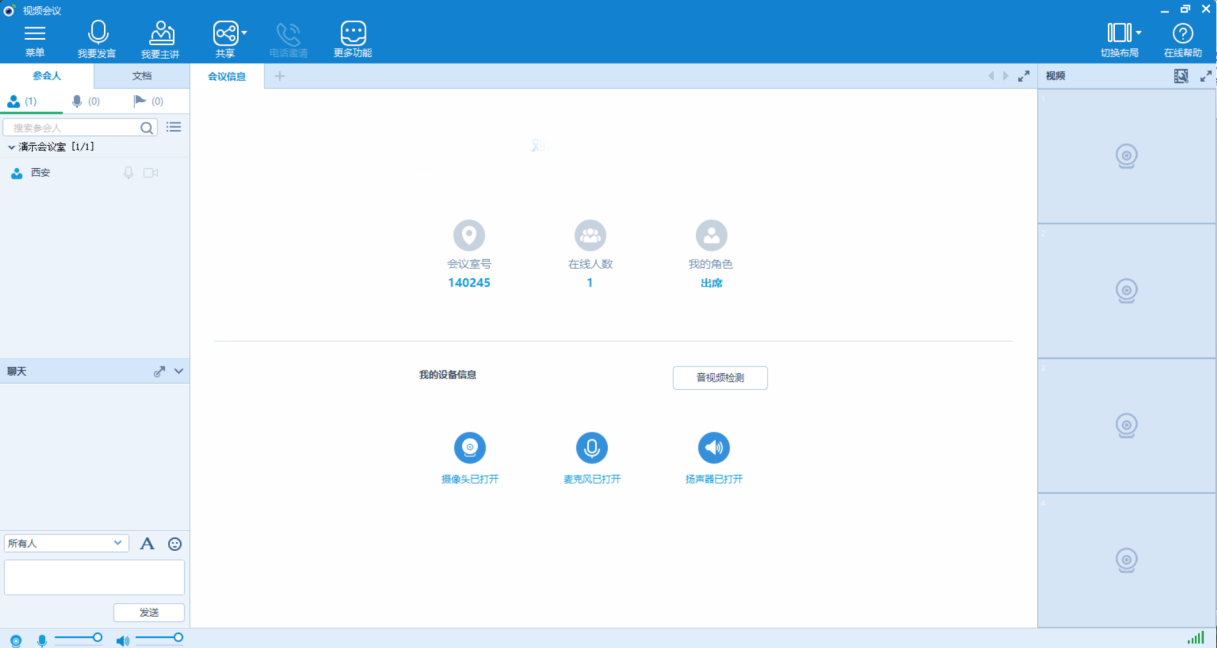Pop out the chat panel

(x=159, y=371)
